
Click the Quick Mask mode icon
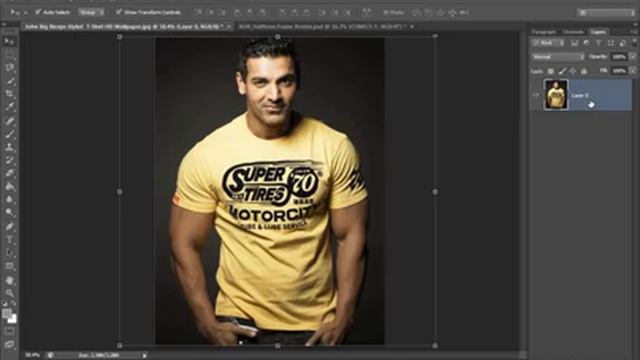click(x=9, y=331)
